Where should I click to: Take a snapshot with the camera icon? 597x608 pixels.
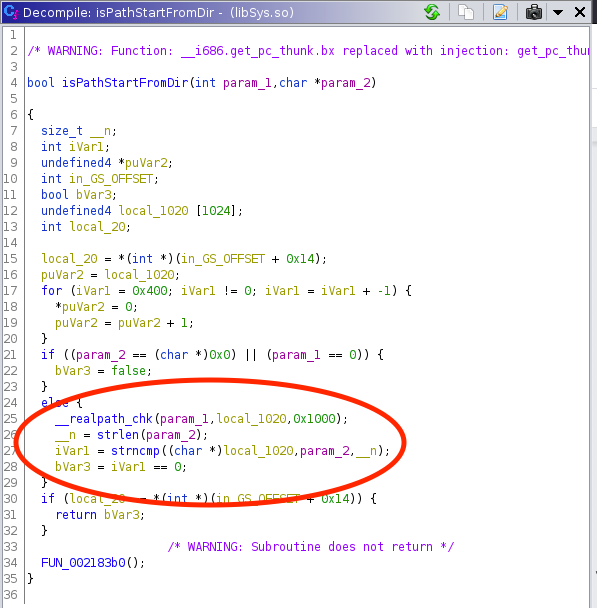(x=533, y=12)
